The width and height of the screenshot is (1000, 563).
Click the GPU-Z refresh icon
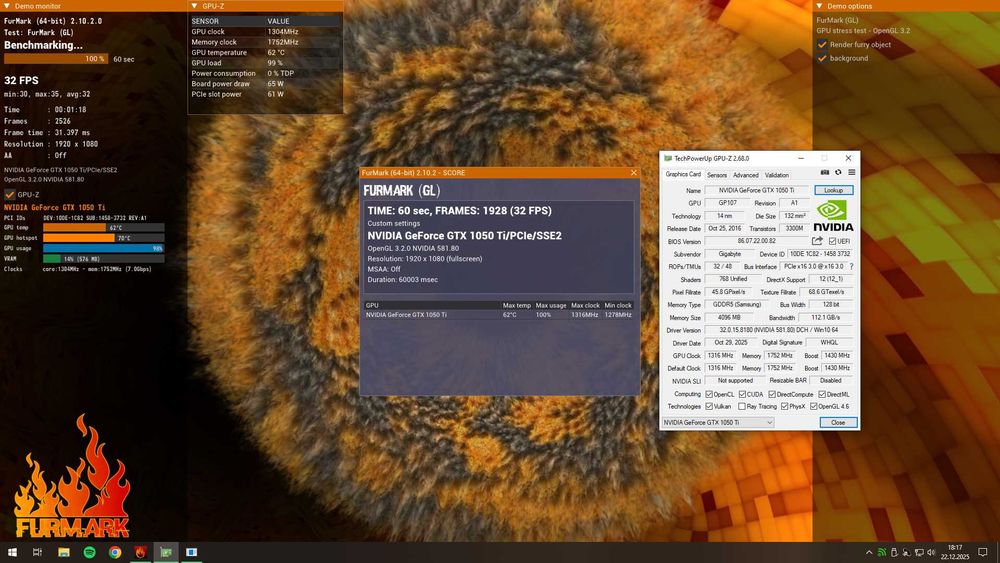[x=838, y=173]
